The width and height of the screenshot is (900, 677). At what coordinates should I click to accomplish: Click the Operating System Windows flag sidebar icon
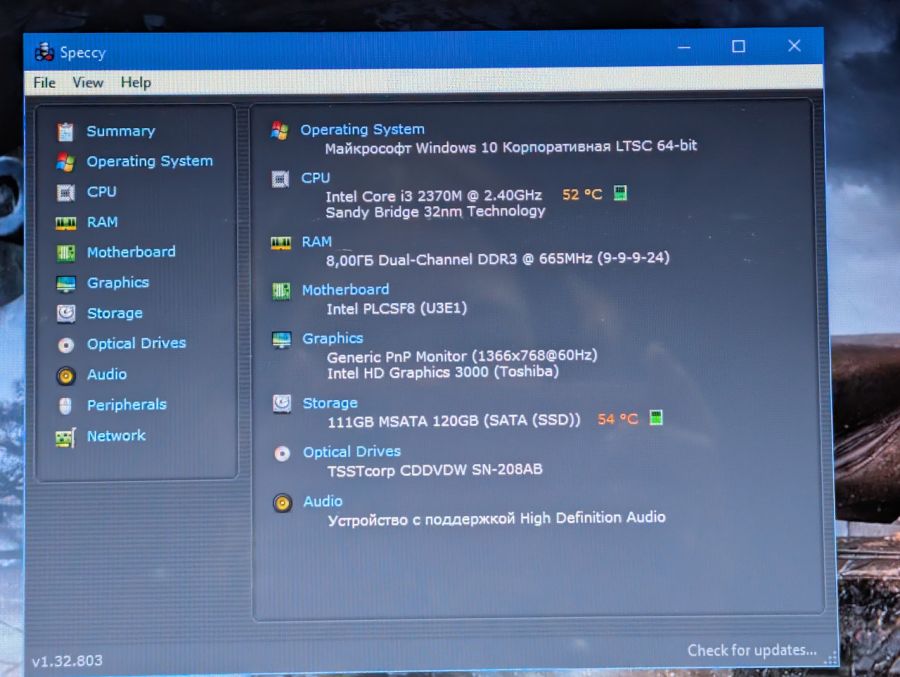pos(65,162)
